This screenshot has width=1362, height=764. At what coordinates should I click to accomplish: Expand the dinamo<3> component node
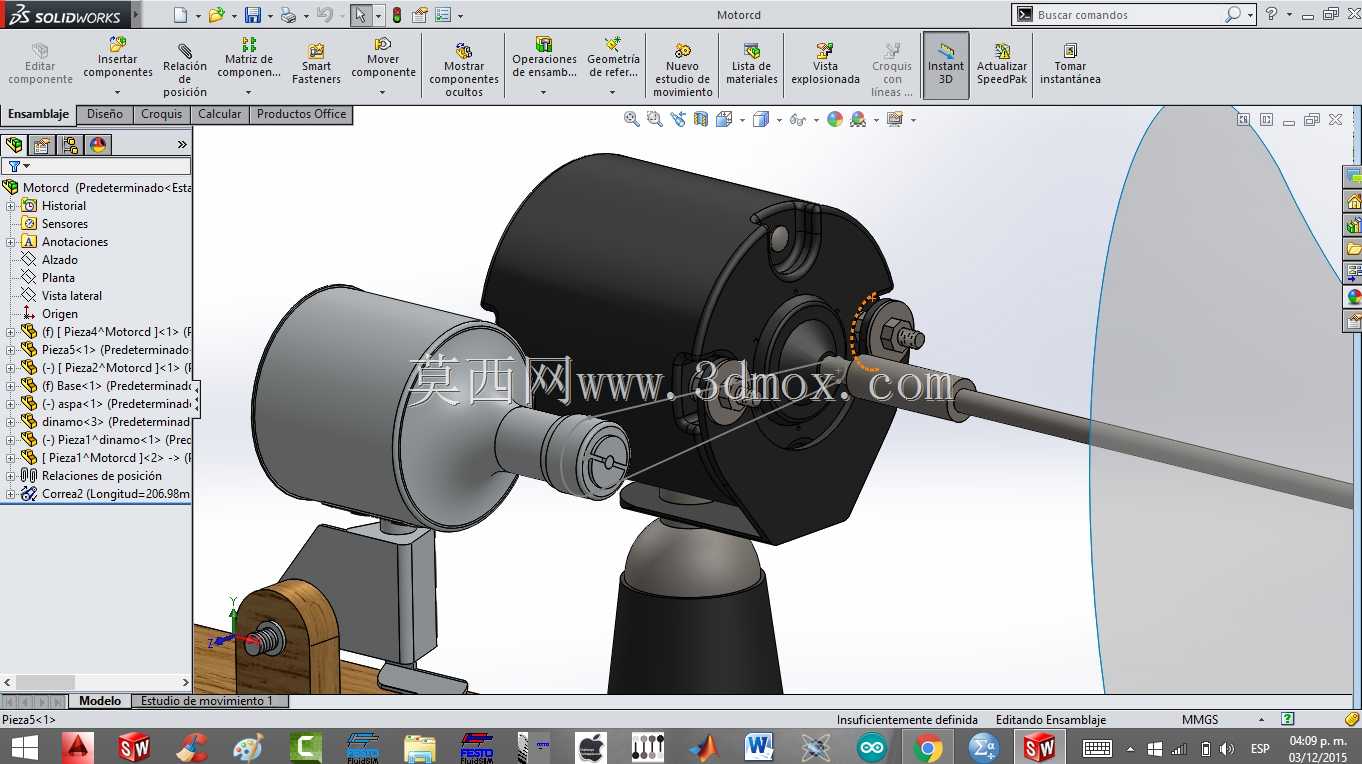tap(11, 422)
